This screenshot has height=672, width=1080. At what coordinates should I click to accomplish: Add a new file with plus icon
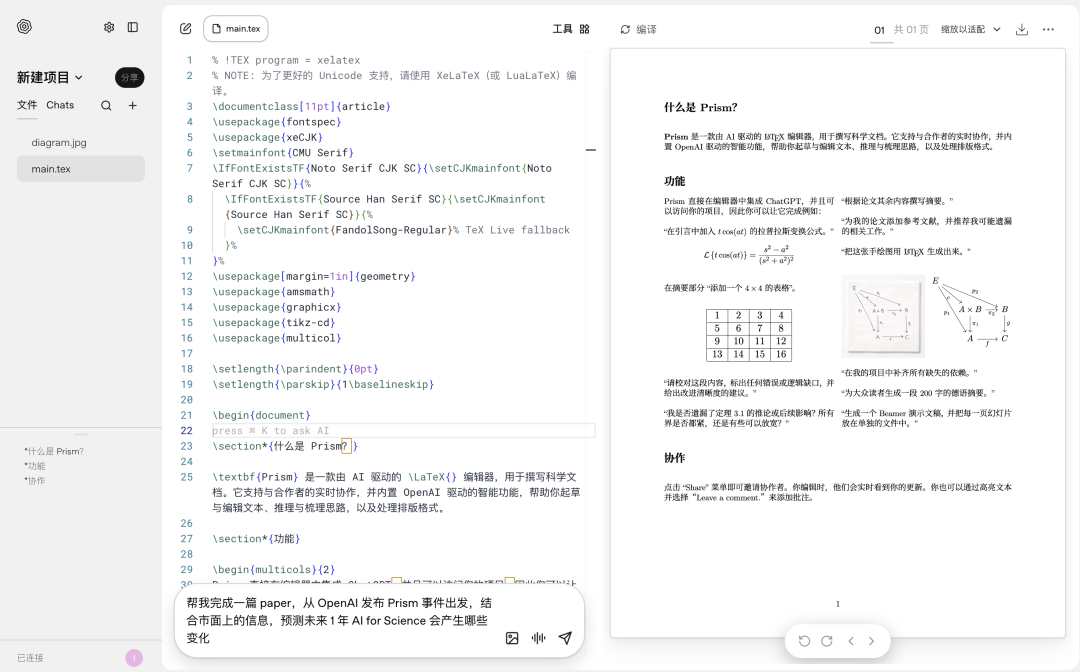pyautogui.click(x=133, y=105)
